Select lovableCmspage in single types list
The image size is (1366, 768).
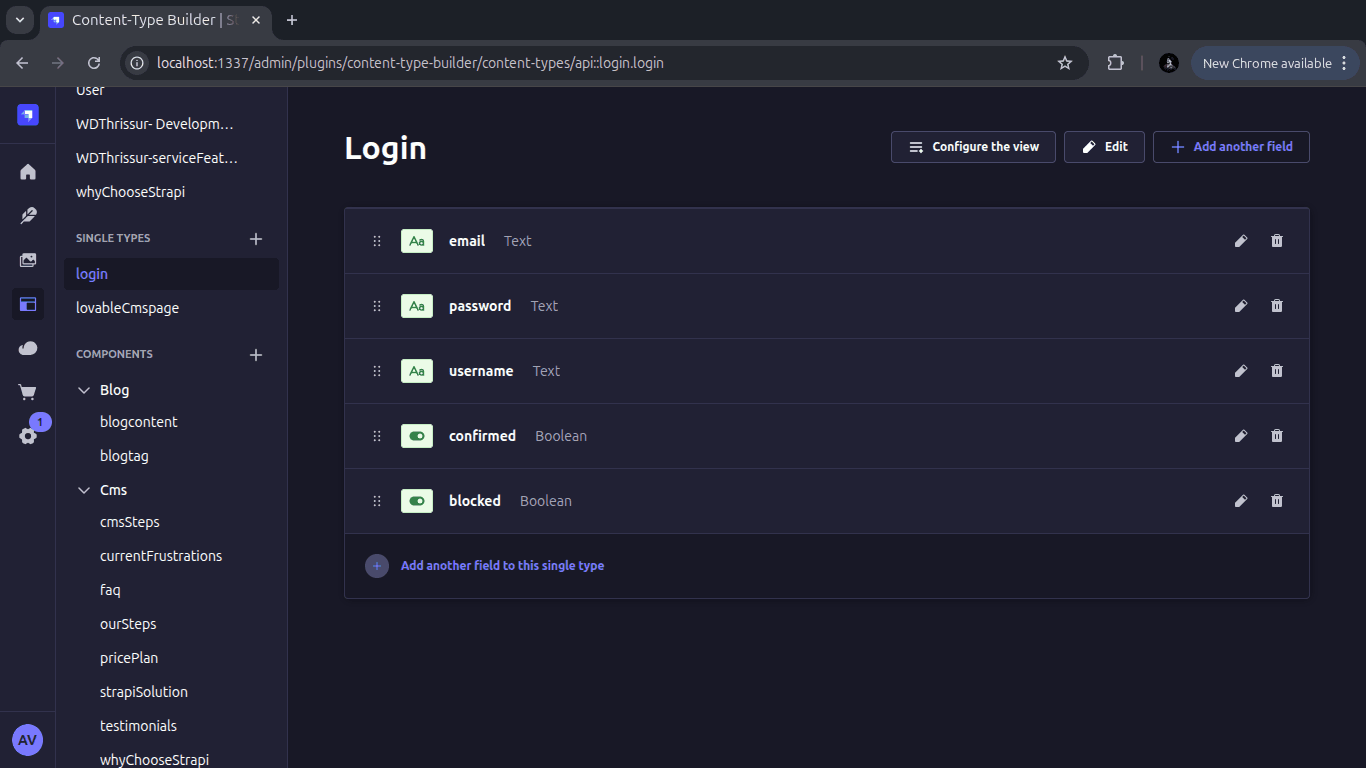127,308
